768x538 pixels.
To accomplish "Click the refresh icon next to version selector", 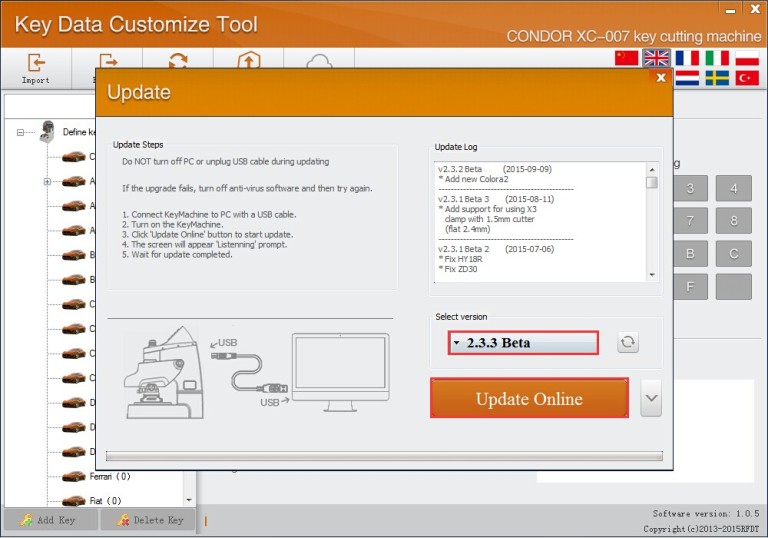I will (x=628, y=342).
